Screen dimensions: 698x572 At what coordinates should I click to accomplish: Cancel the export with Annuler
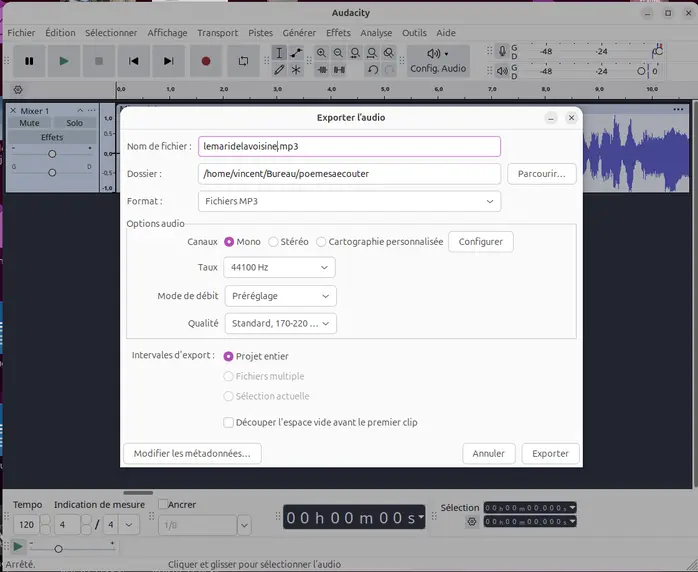pyautogui.click(x=489, y=454)
